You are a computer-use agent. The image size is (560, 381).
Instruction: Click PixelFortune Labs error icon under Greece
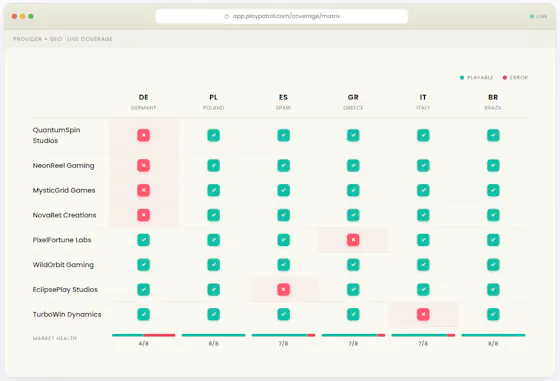click(x=353, y=240)
